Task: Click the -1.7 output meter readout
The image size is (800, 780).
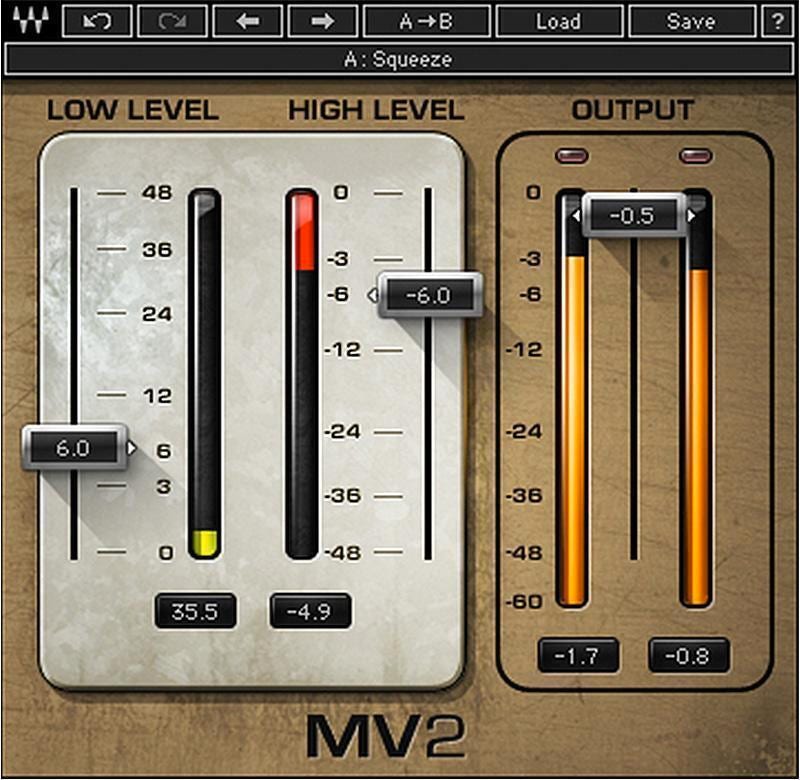Action: coord(577,655)
